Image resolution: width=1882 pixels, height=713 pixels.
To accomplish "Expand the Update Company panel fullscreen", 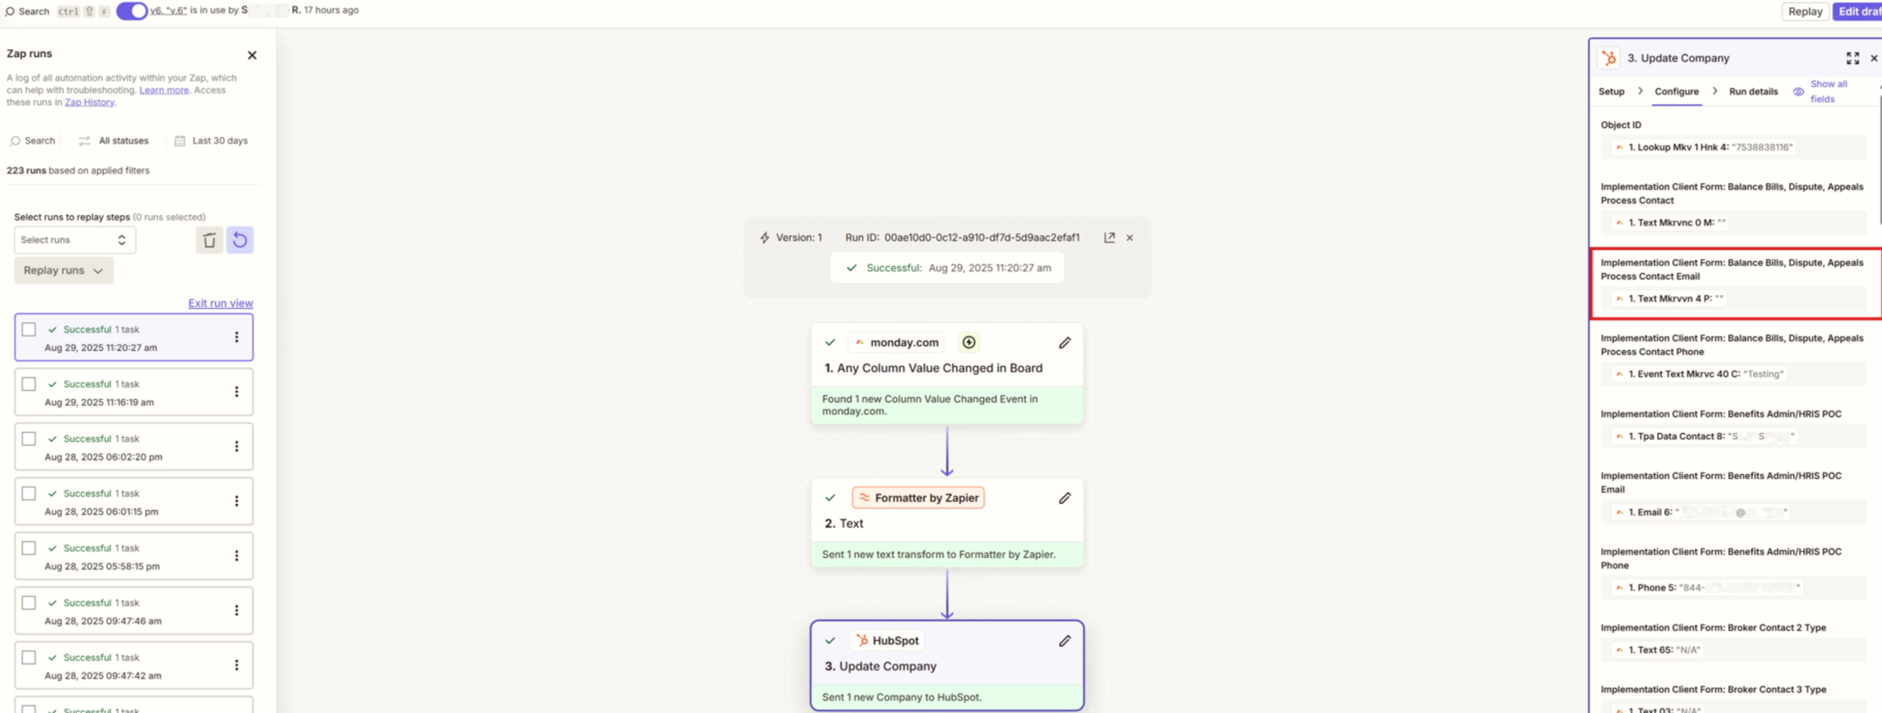I will click(x=1852, y=59).
